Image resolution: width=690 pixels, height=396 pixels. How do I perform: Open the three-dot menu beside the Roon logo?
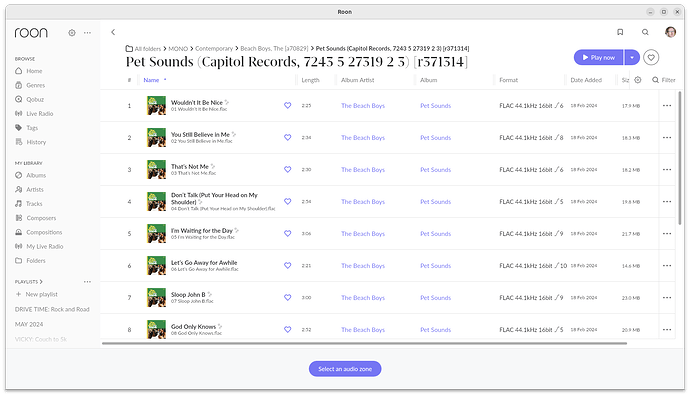[x=88, y=33]
